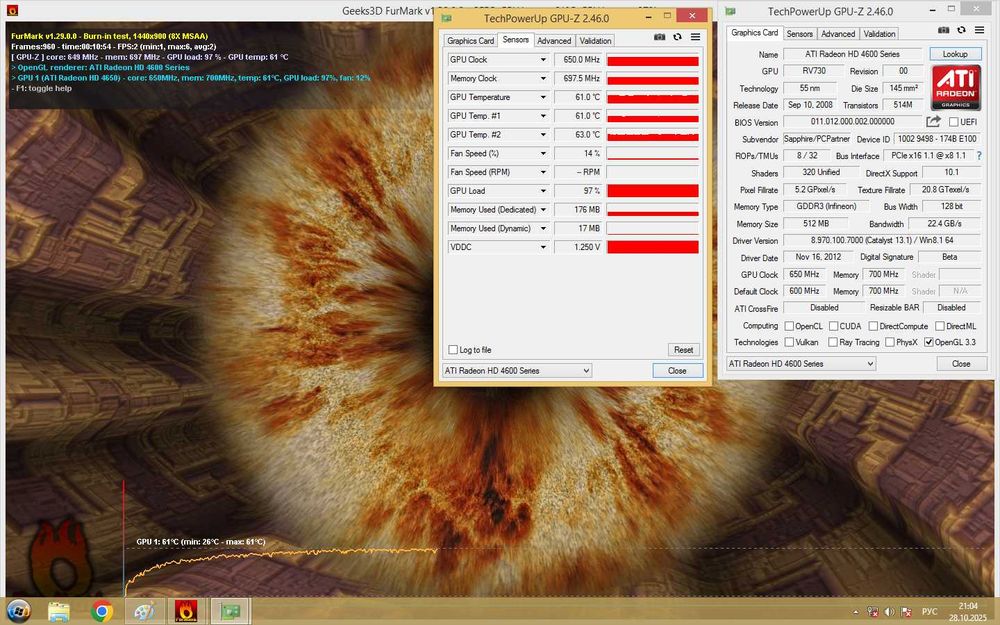Toggle the UEFI checkbox
This screenshot has height=625, width=1000.
(x=953, y=122)
